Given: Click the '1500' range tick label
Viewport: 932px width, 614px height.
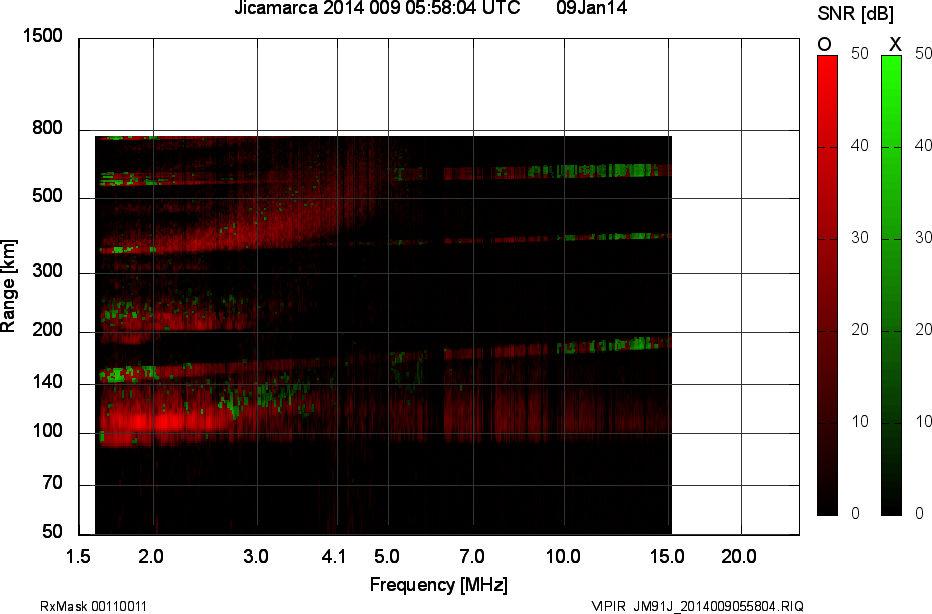Looking at the screenshot, I should [42, 36].
